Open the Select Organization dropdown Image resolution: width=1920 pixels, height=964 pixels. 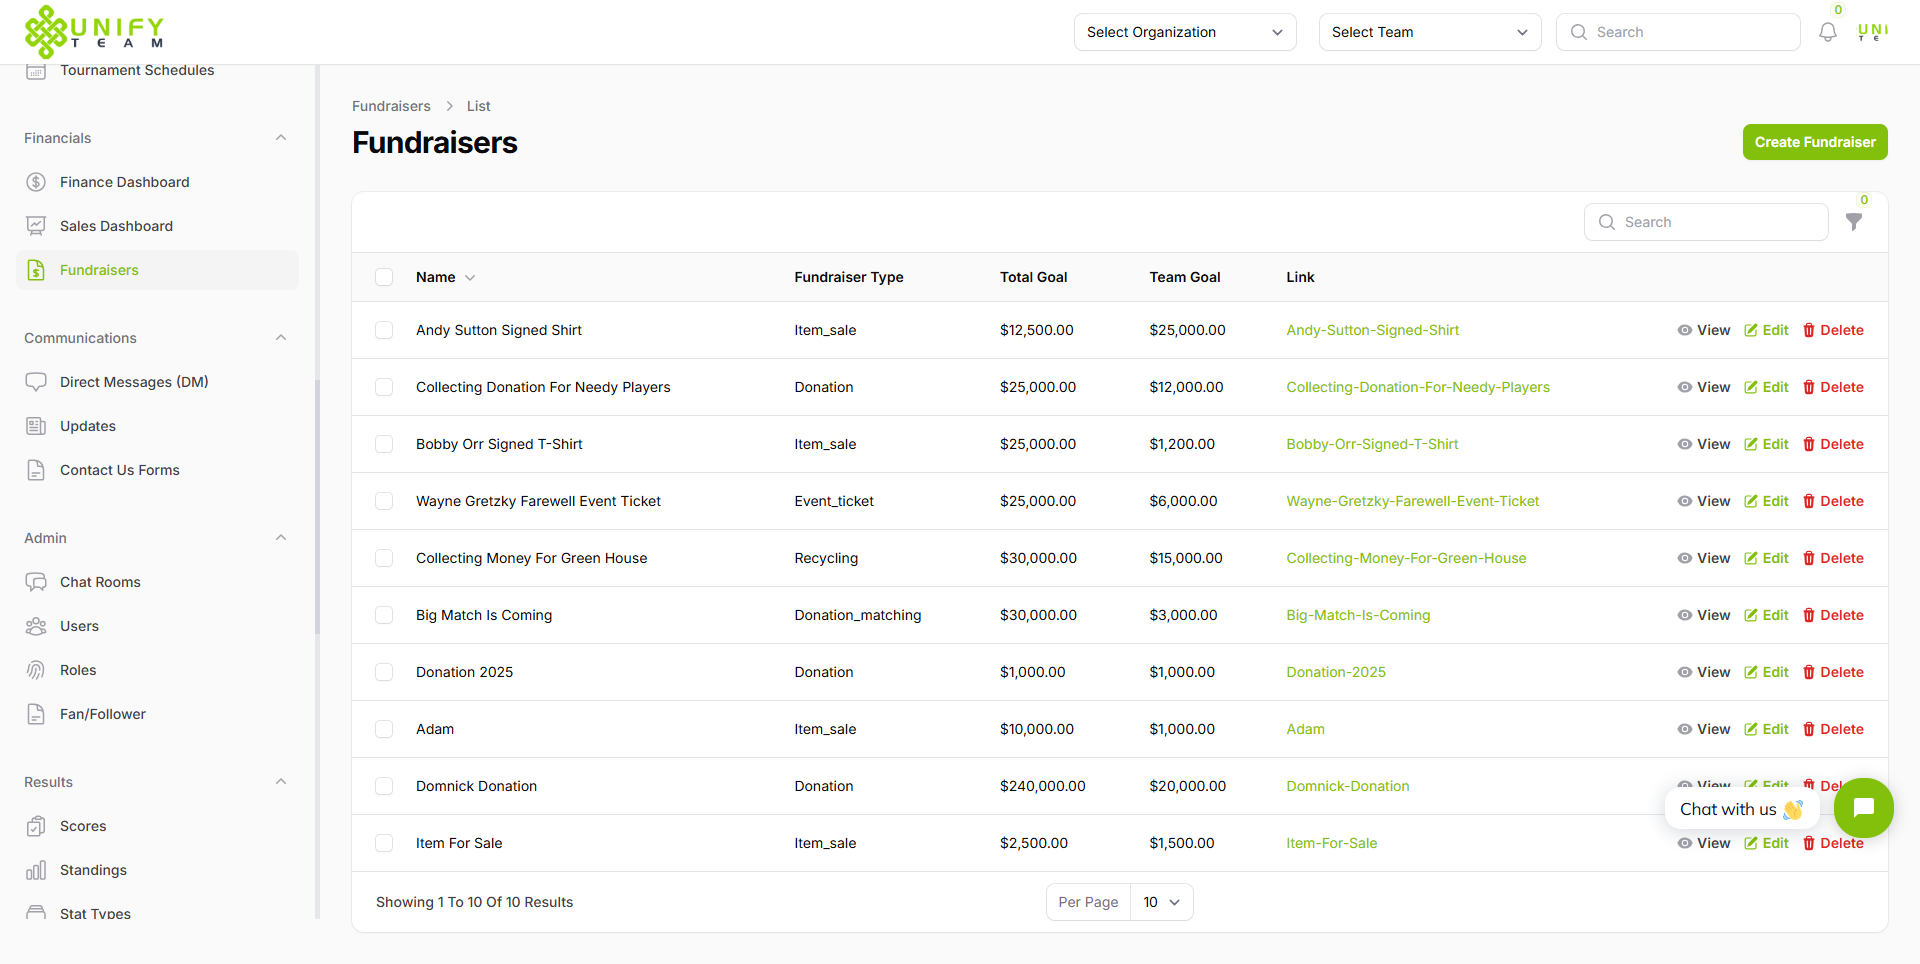click(x=1184, y=32)
